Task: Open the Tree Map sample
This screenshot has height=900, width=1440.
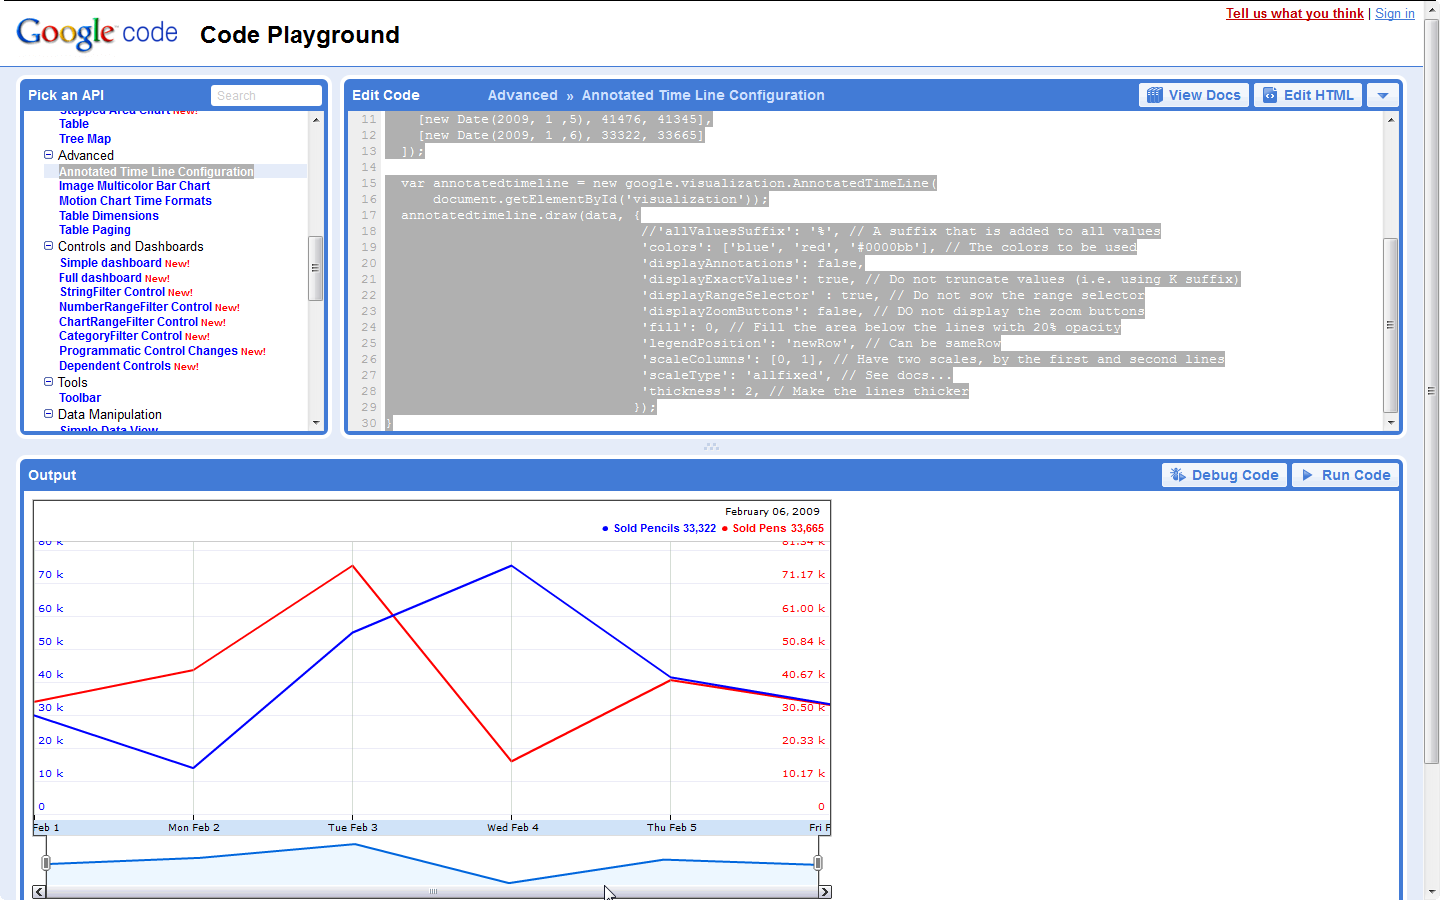Action: click(x=85, y=139)
